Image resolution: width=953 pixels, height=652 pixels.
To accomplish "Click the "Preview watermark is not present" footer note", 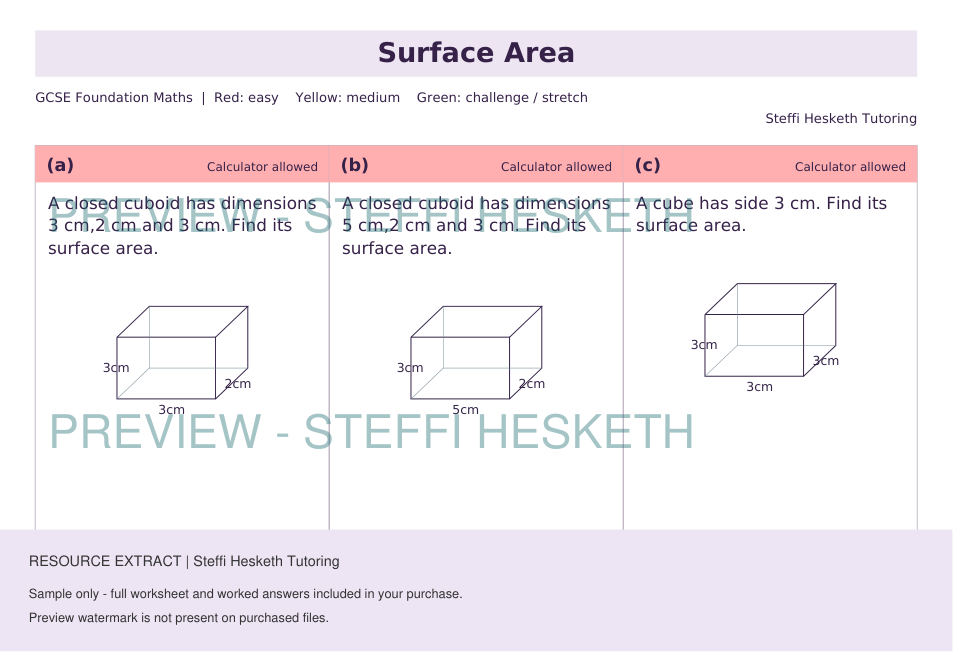I will click(179, 618).
